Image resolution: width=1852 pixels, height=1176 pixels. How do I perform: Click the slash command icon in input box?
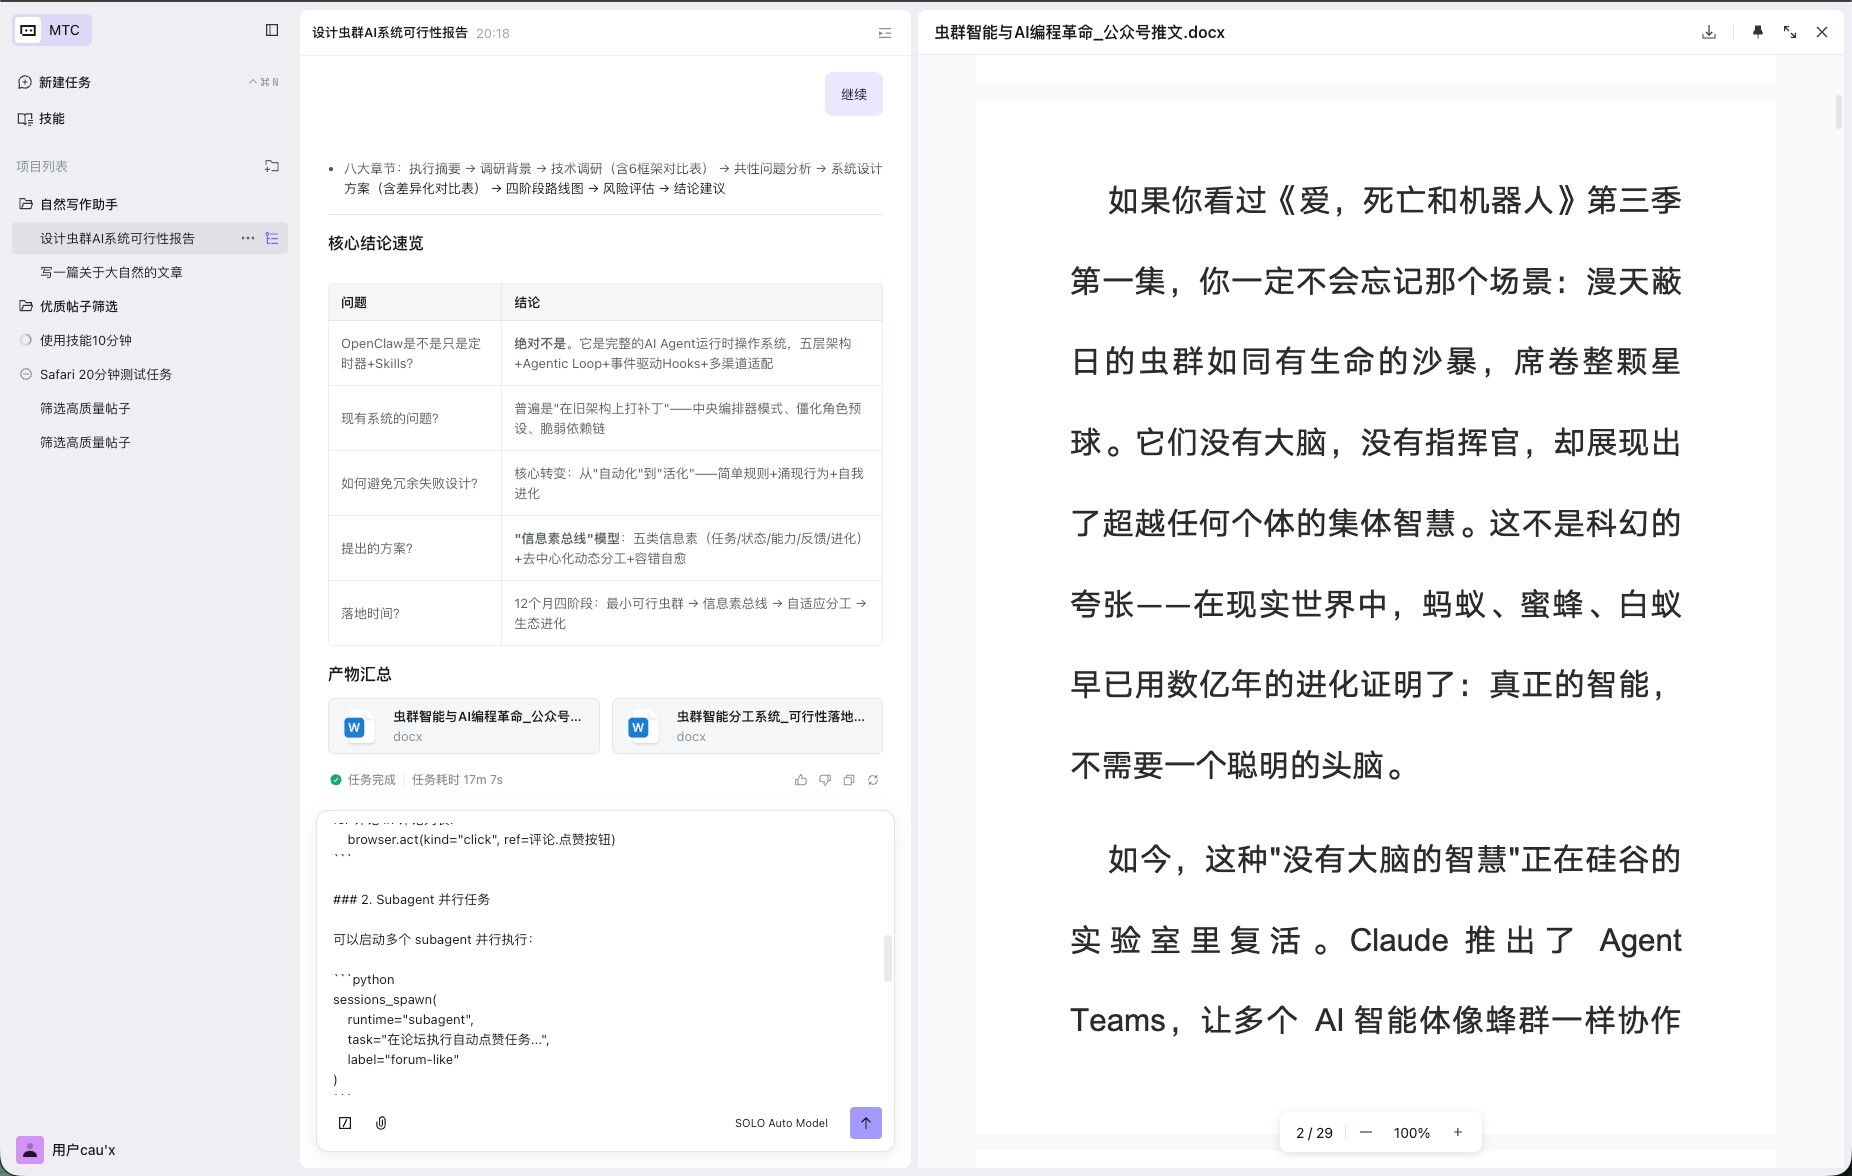click(345, 1123)
